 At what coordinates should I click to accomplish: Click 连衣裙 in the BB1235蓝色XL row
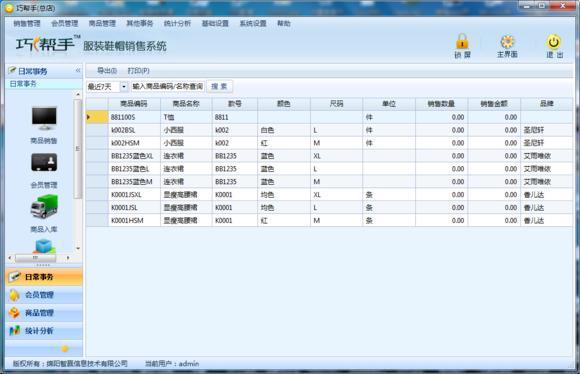[x=186, y=156]
